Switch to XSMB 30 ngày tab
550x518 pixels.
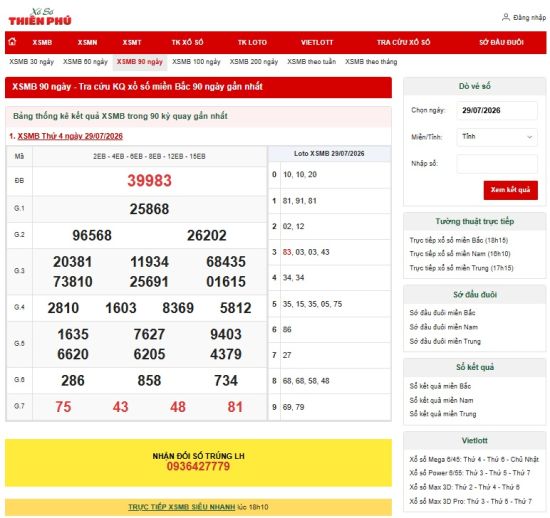(x=32, y=62)
